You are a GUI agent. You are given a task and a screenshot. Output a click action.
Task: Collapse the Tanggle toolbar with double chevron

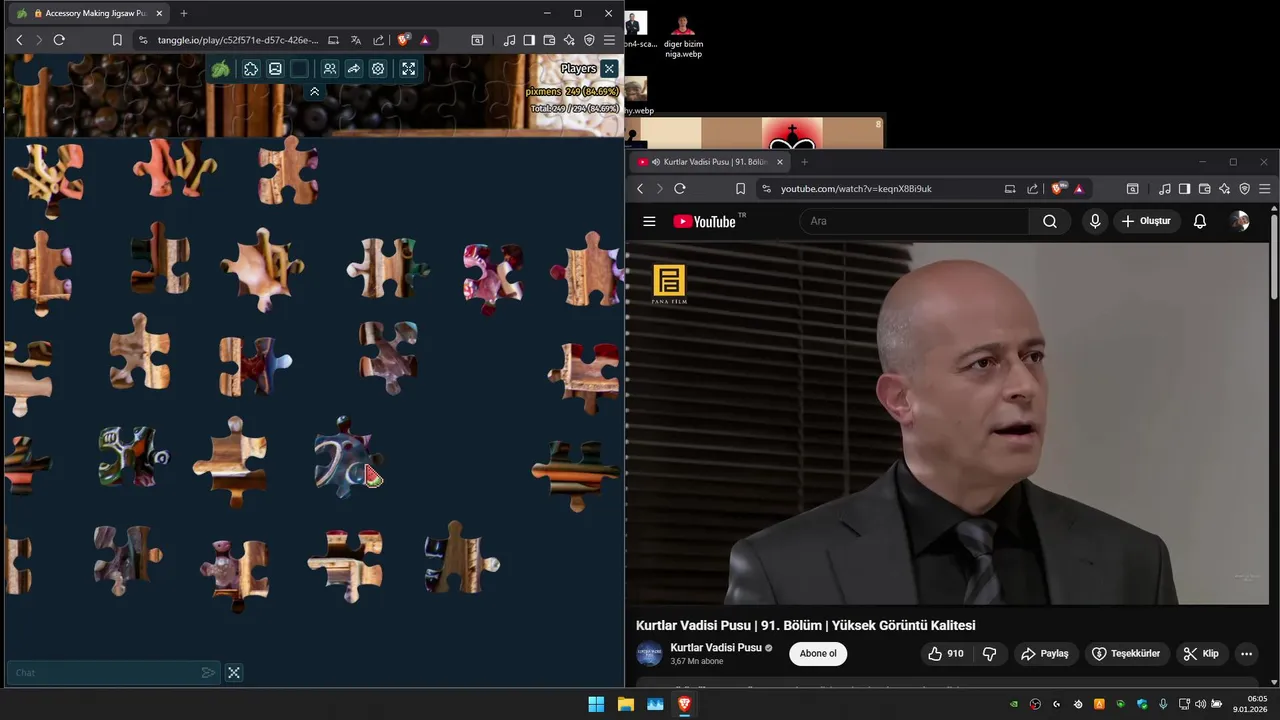pyautogui.click(x=314, y=91)
